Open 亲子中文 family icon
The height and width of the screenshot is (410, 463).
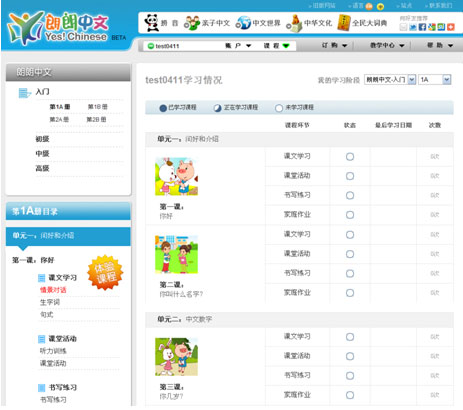192,23
